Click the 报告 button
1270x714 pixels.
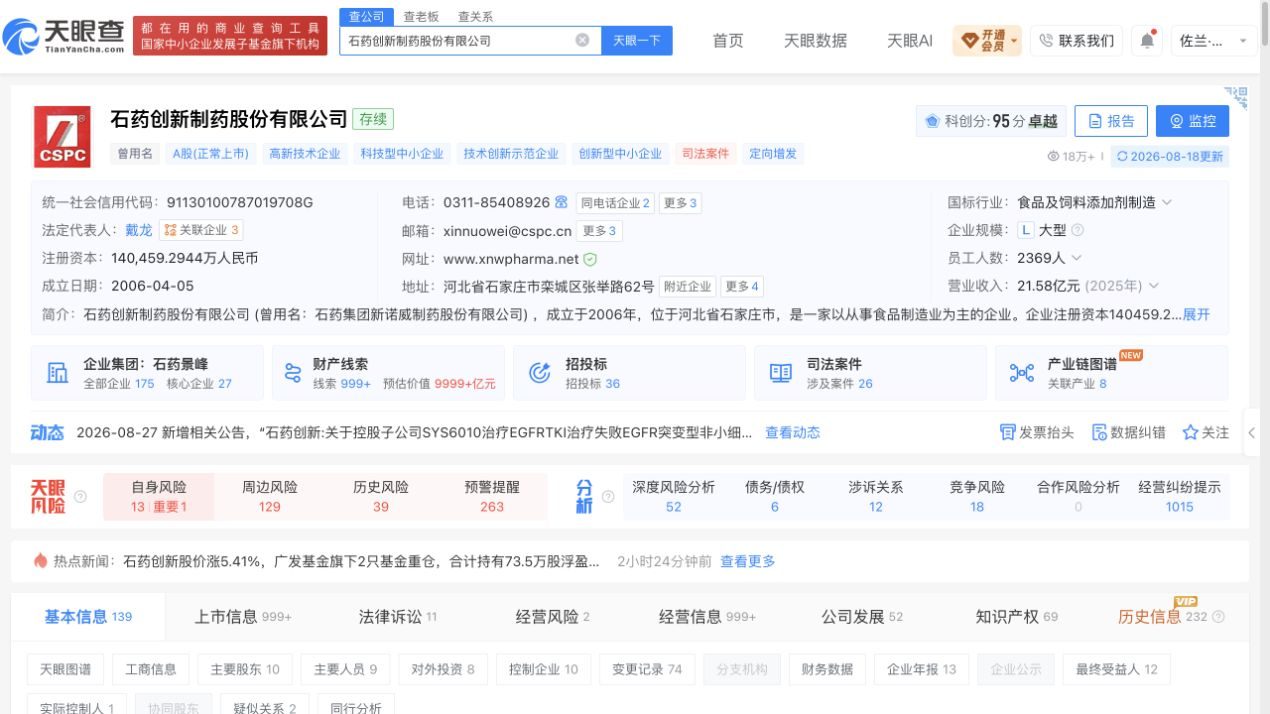[1111, 121]
